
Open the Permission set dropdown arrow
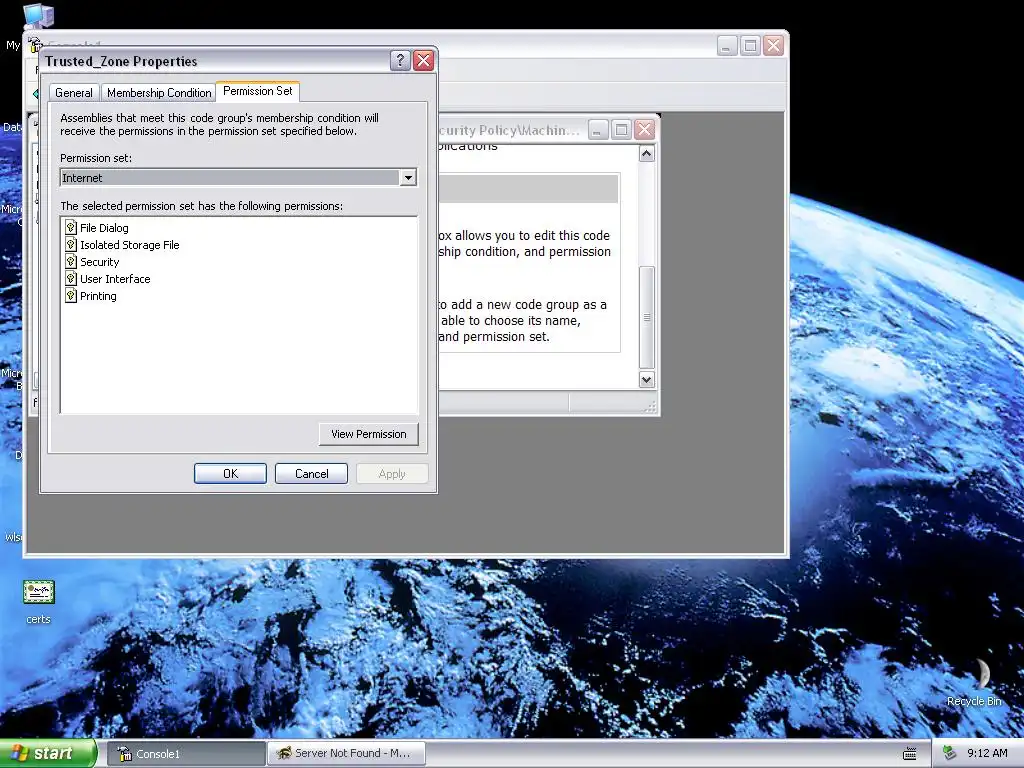(x=408, y=178)
